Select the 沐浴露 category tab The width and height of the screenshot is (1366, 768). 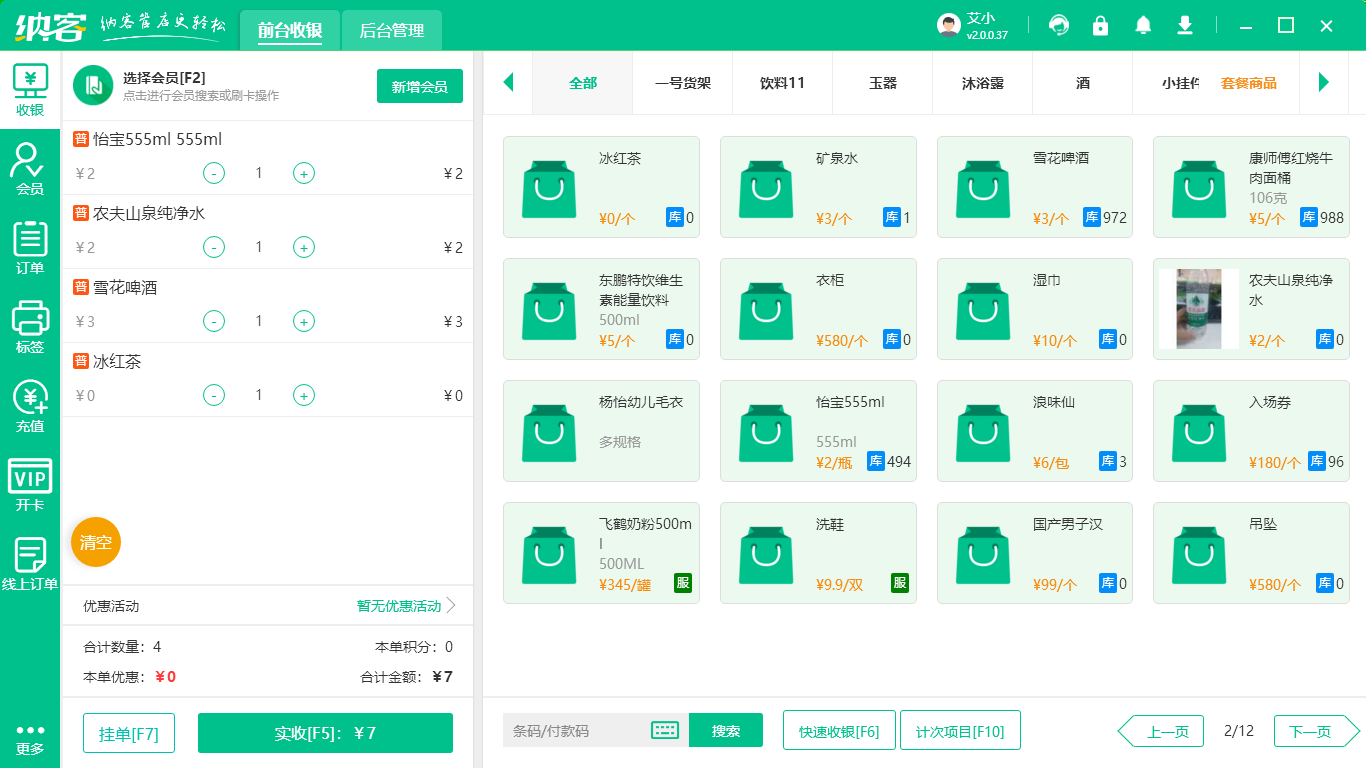[982, 83]
